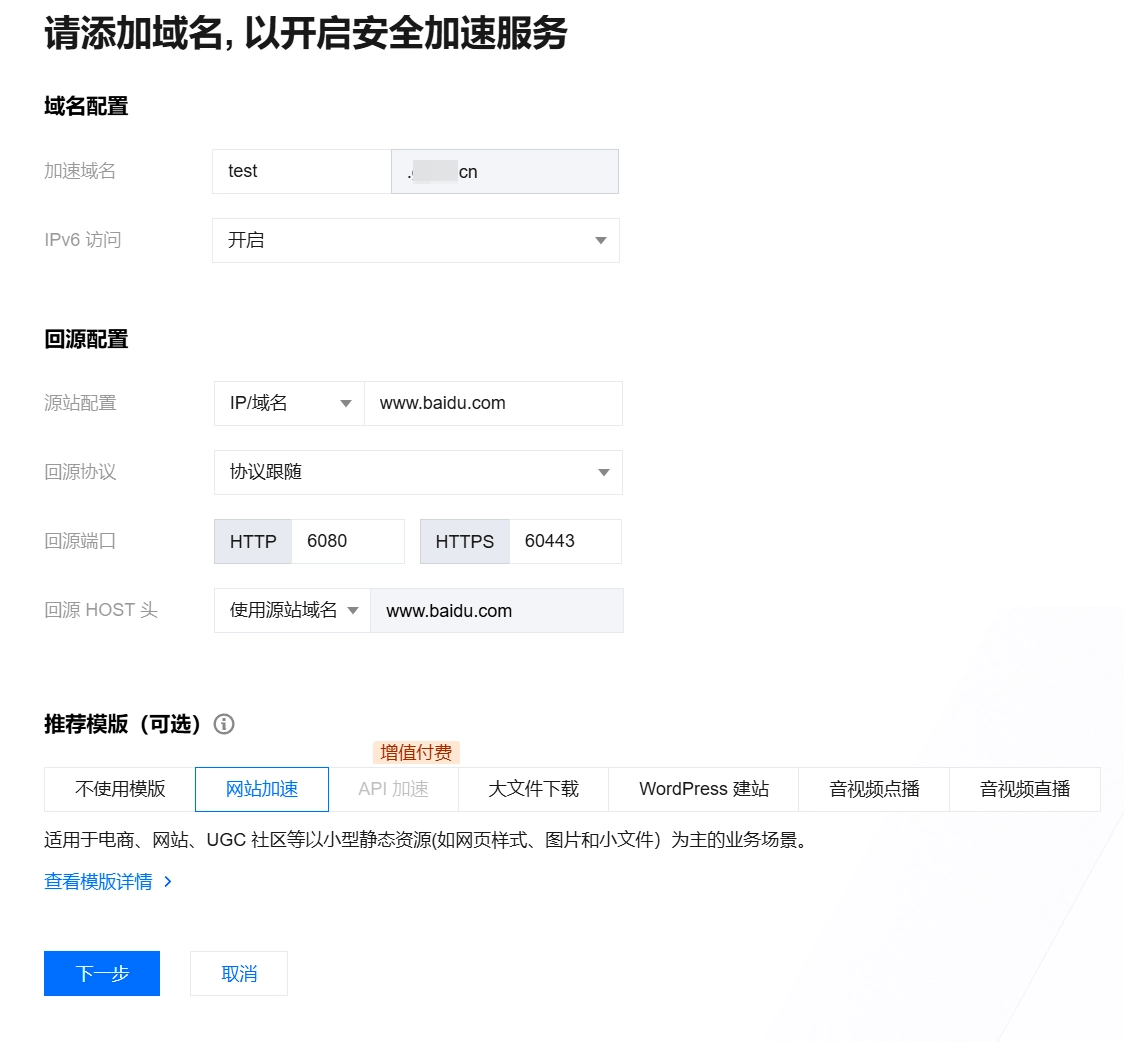Click the 取消 button

coord(239,973)
